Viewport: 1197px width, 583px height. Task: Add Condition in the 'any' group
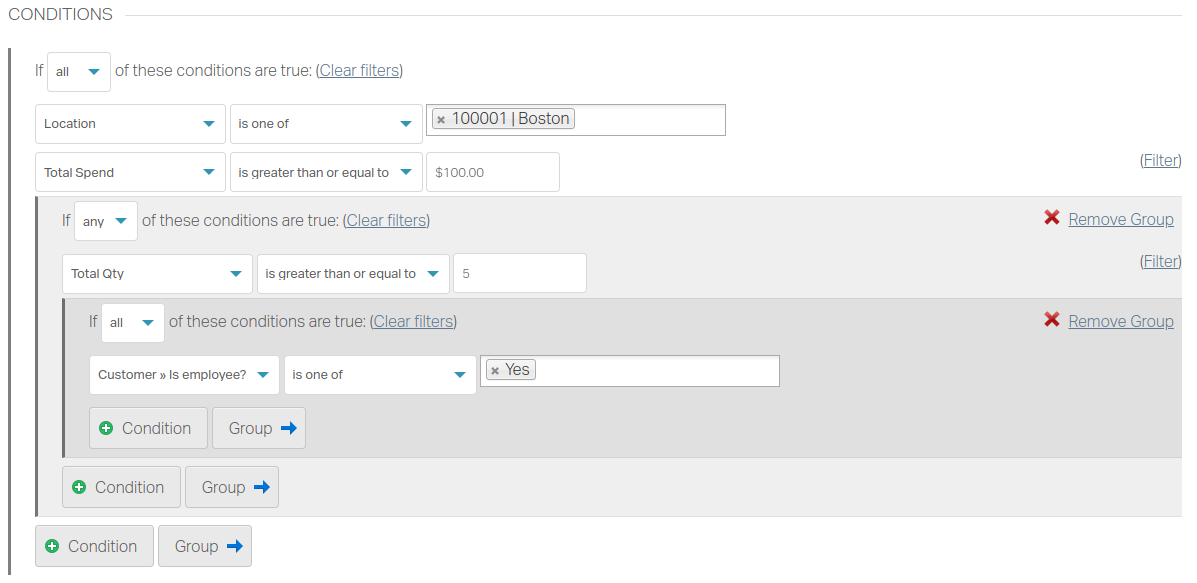pos(121,487)
